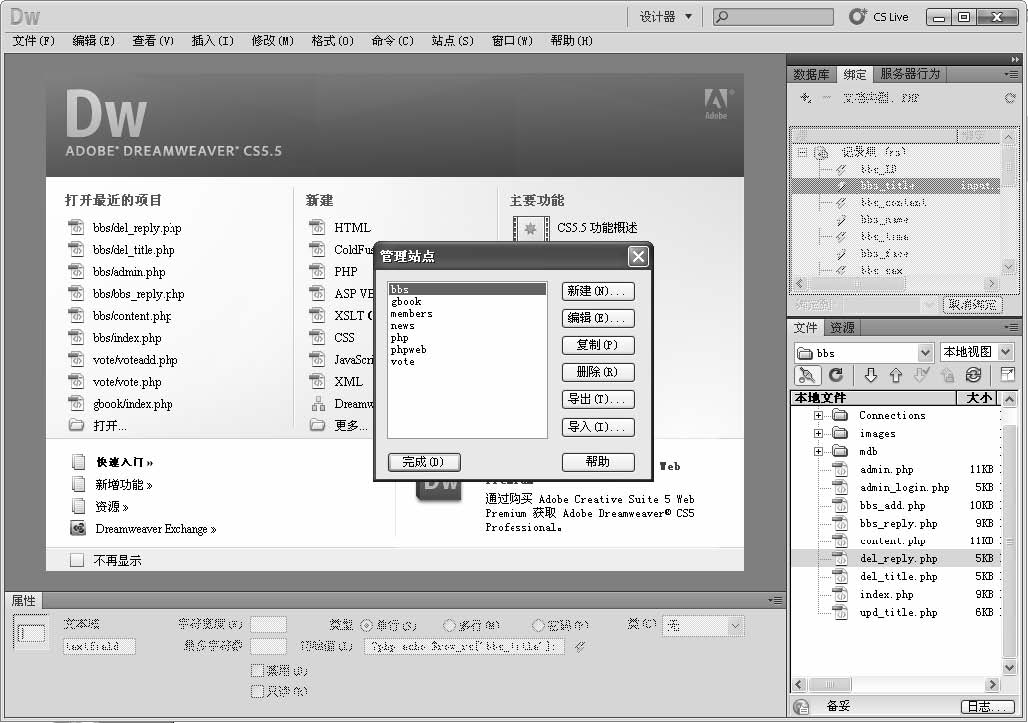The height and width of the screenshot is (723, 1028).
Task: Refresh the Files panel file list
Action: pos(836,375)
